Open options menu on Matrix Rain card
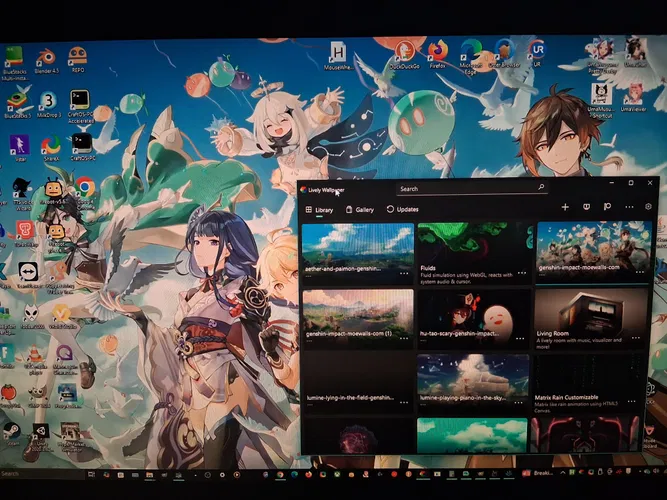The width and height of the screenshot is (667, 500). 632,401
